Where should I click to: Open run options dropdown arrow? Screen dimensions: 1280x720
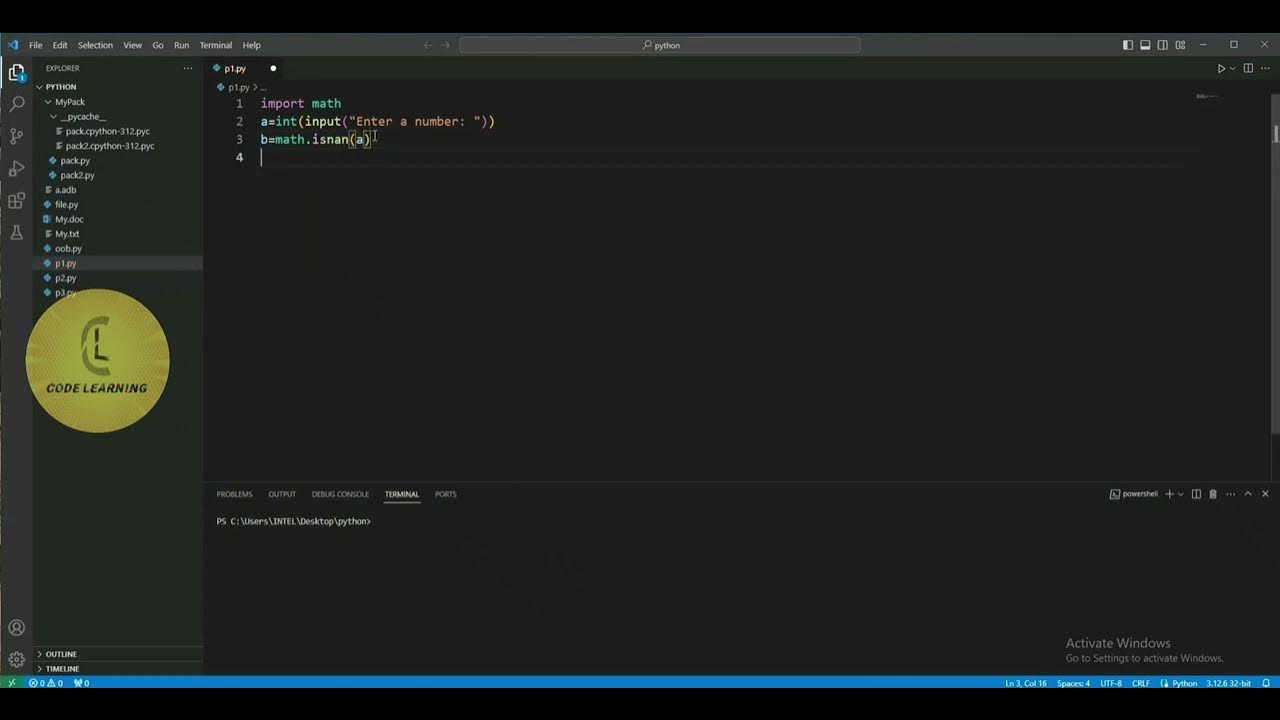click(1233, 68)
